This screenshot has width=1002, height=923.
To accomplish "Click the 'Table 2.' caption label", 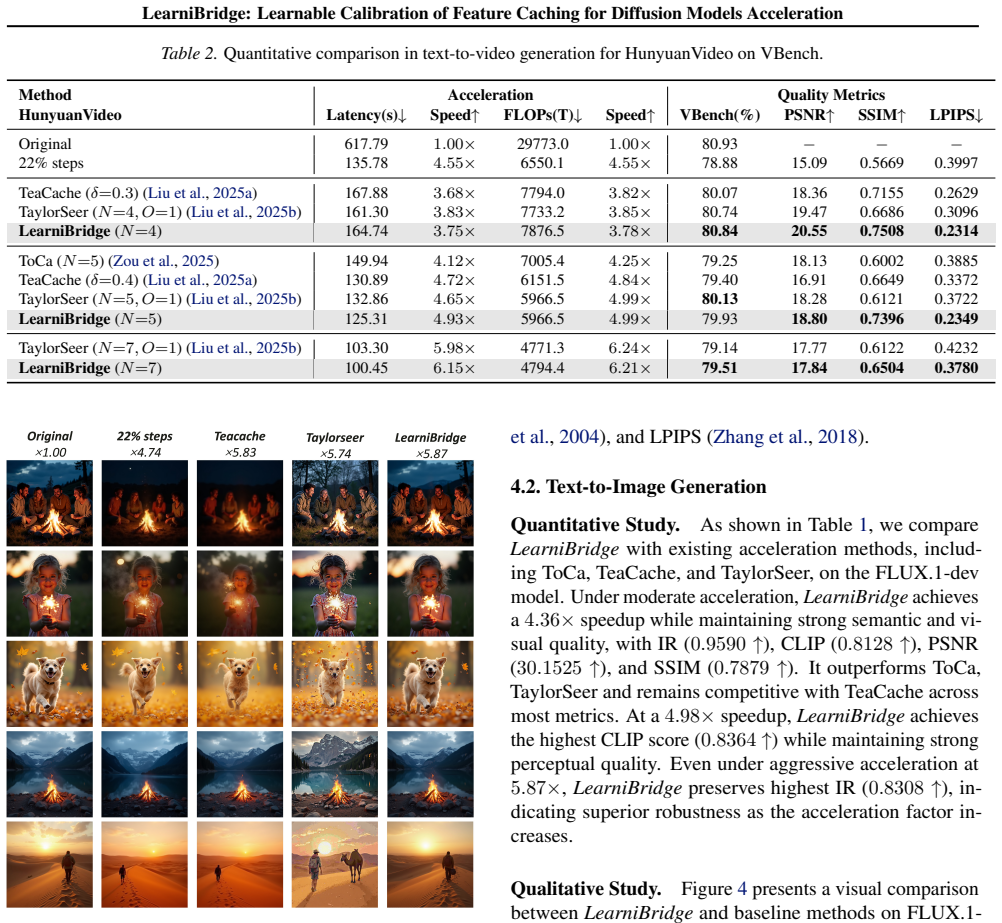I will coord(189,54).
